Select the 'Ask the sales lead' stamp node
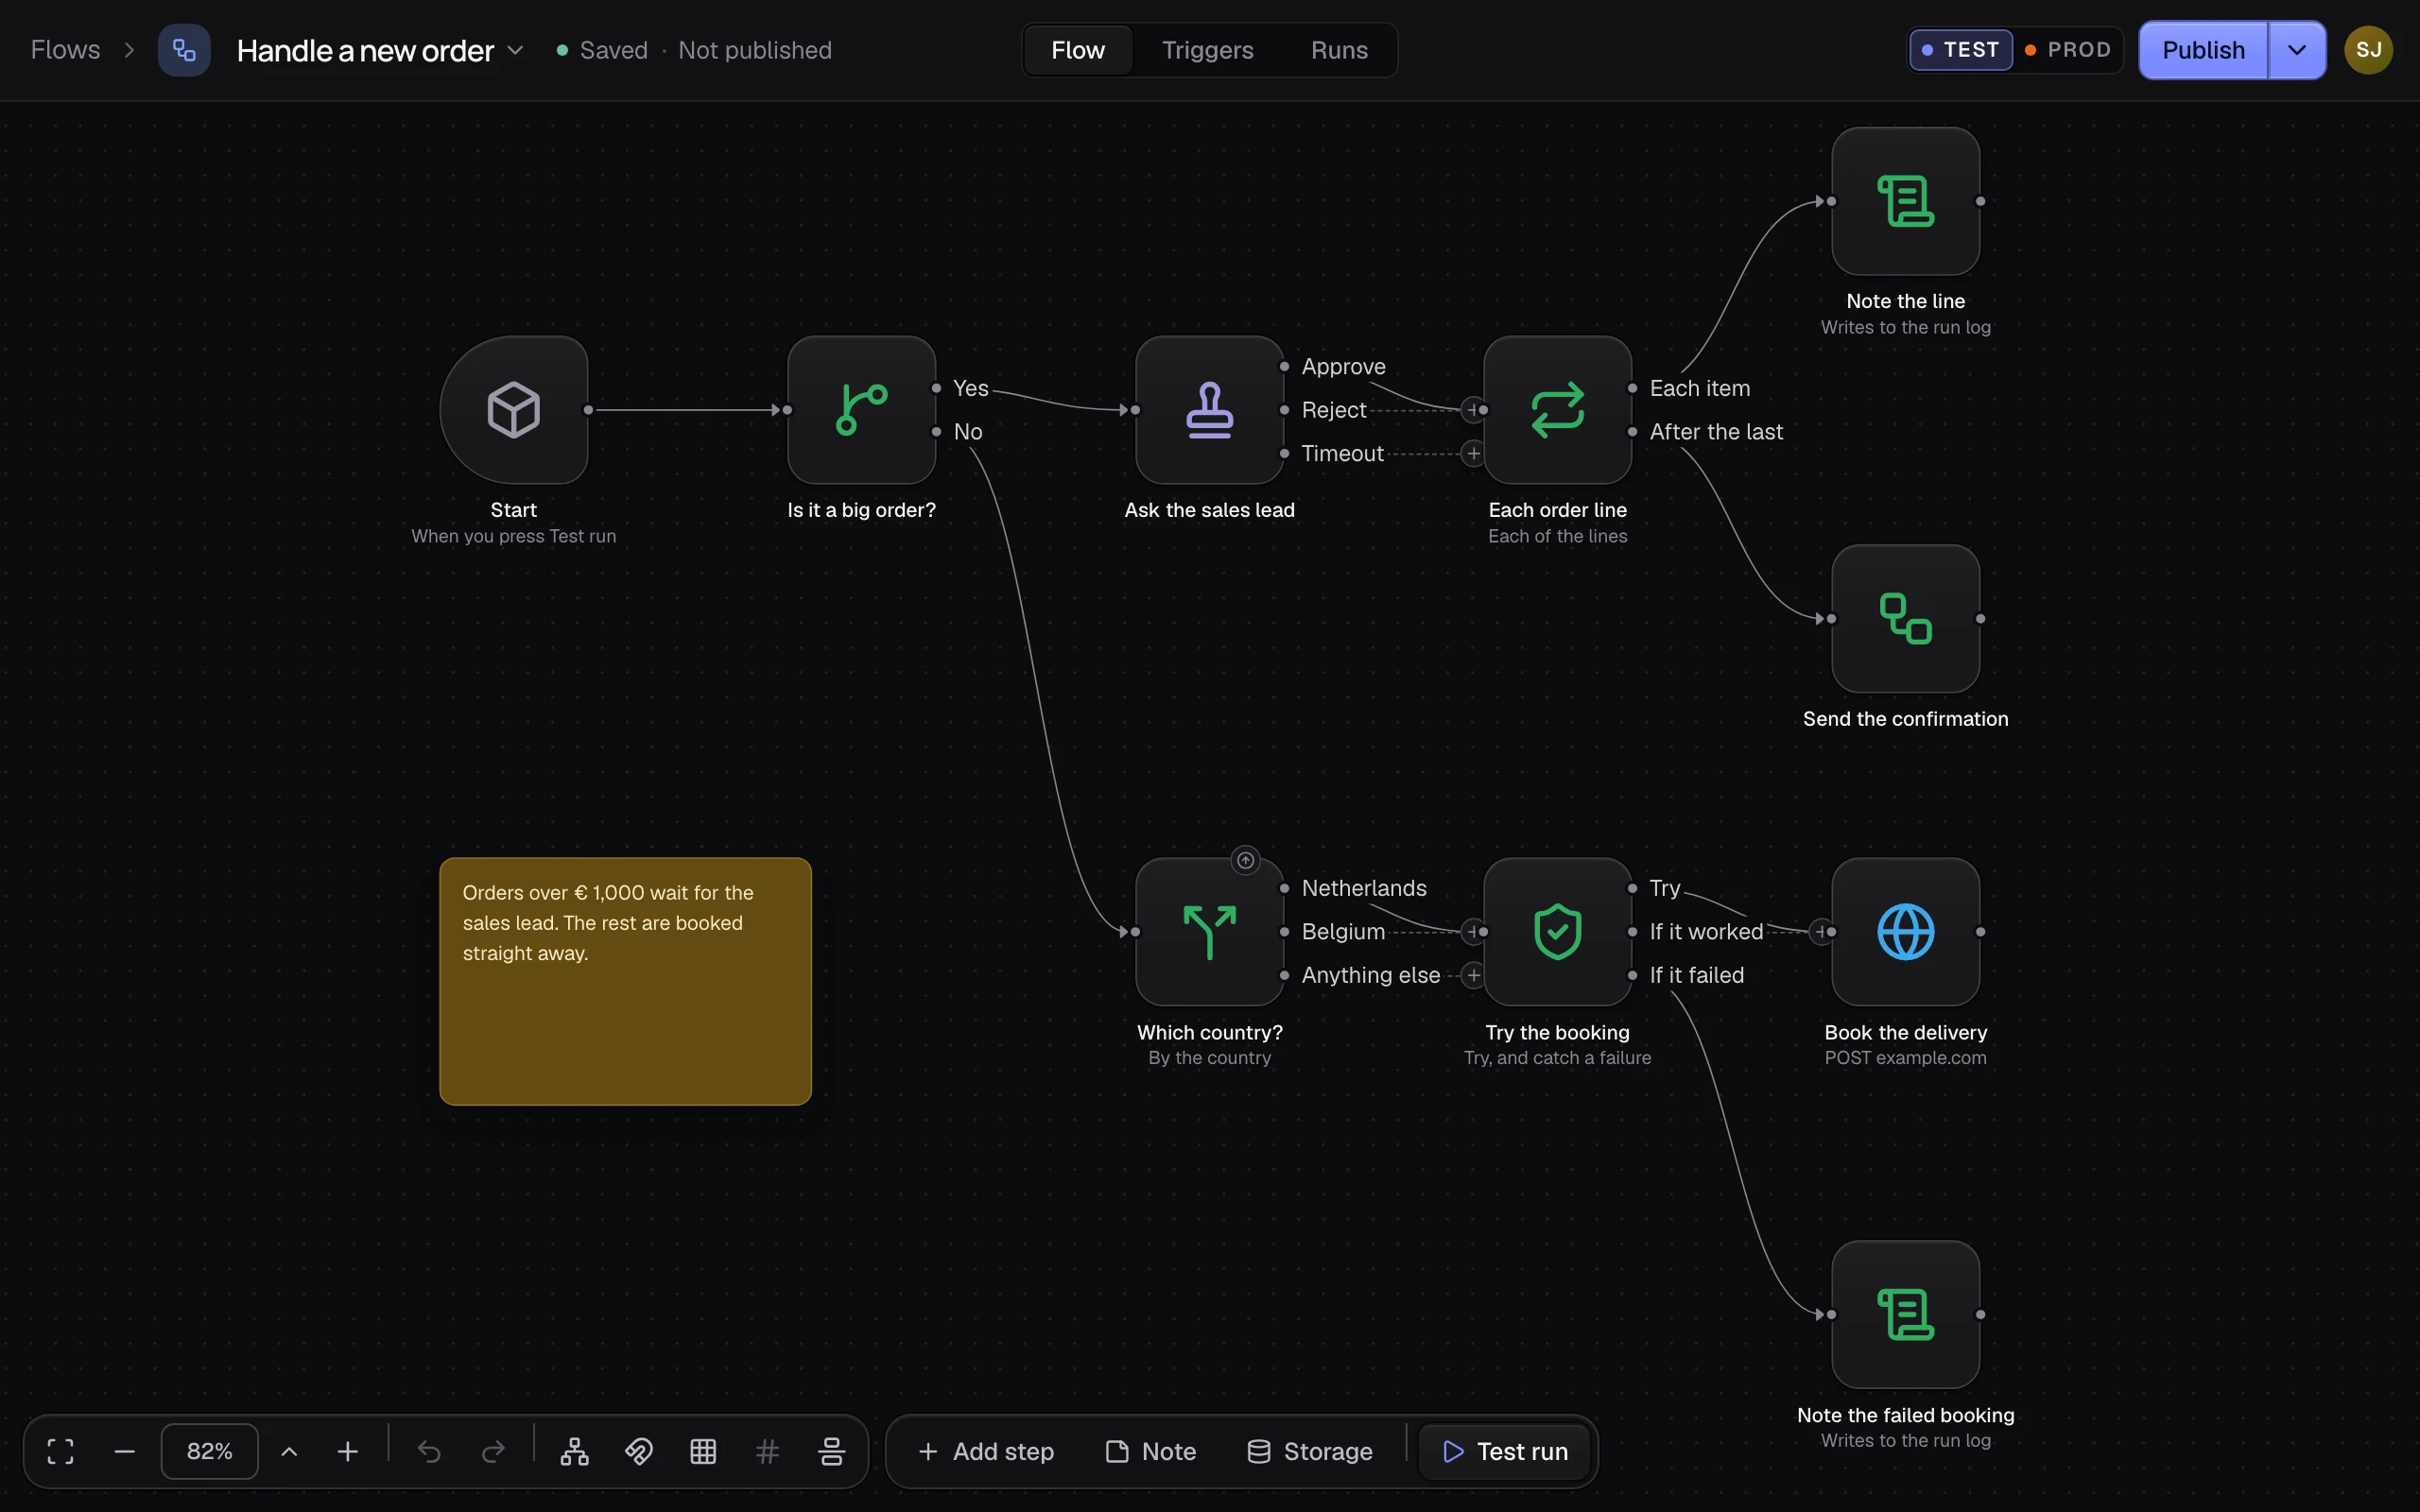Screen dimensions: 2420x1512 point(1210,410)
